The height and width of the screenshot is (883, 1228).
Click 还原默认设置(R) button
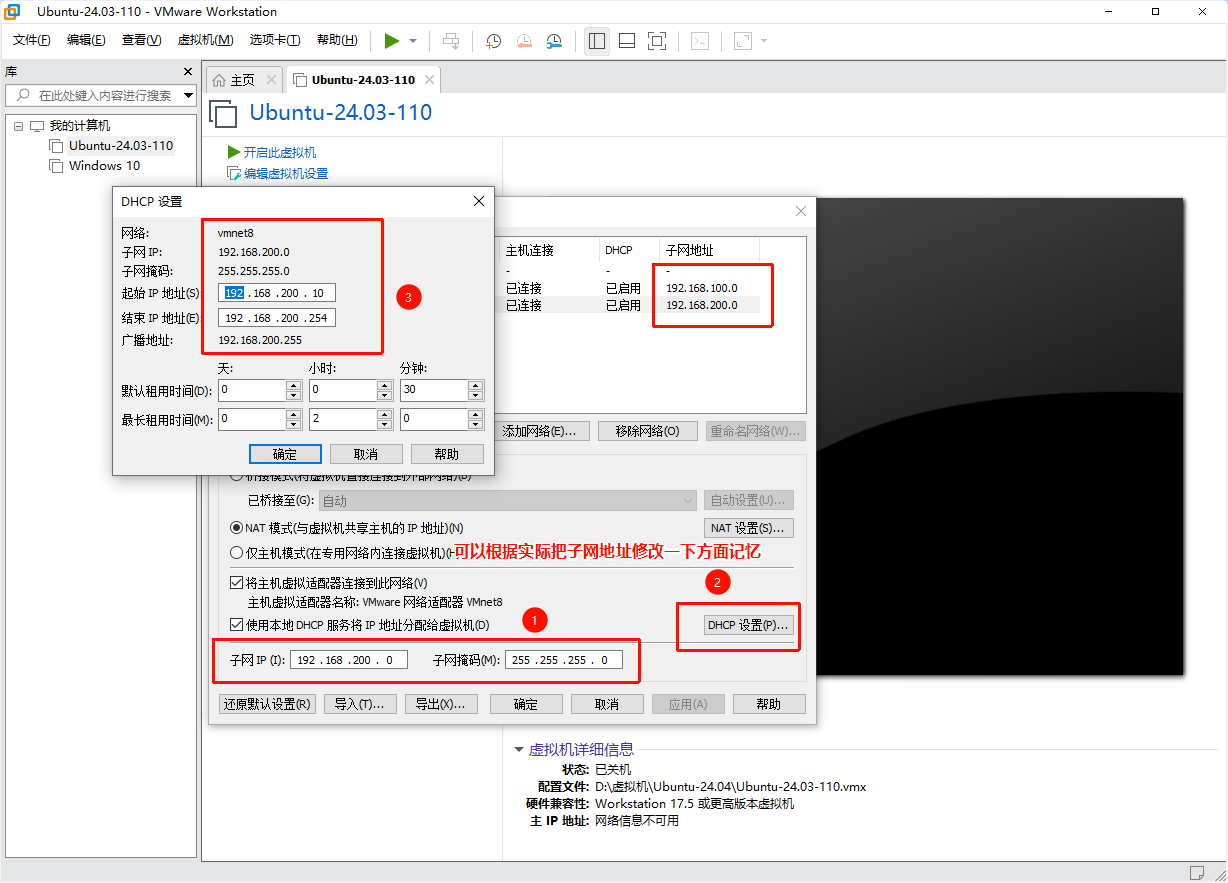[267, 704]
